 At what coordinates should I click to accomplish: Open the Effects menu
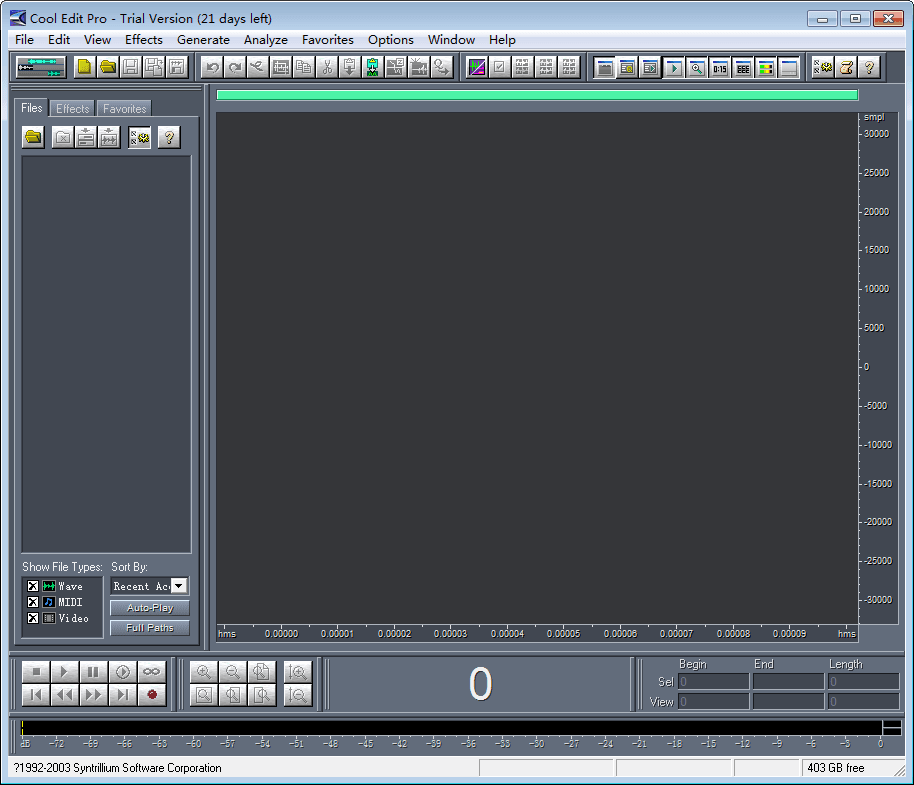tap(143, 40)
